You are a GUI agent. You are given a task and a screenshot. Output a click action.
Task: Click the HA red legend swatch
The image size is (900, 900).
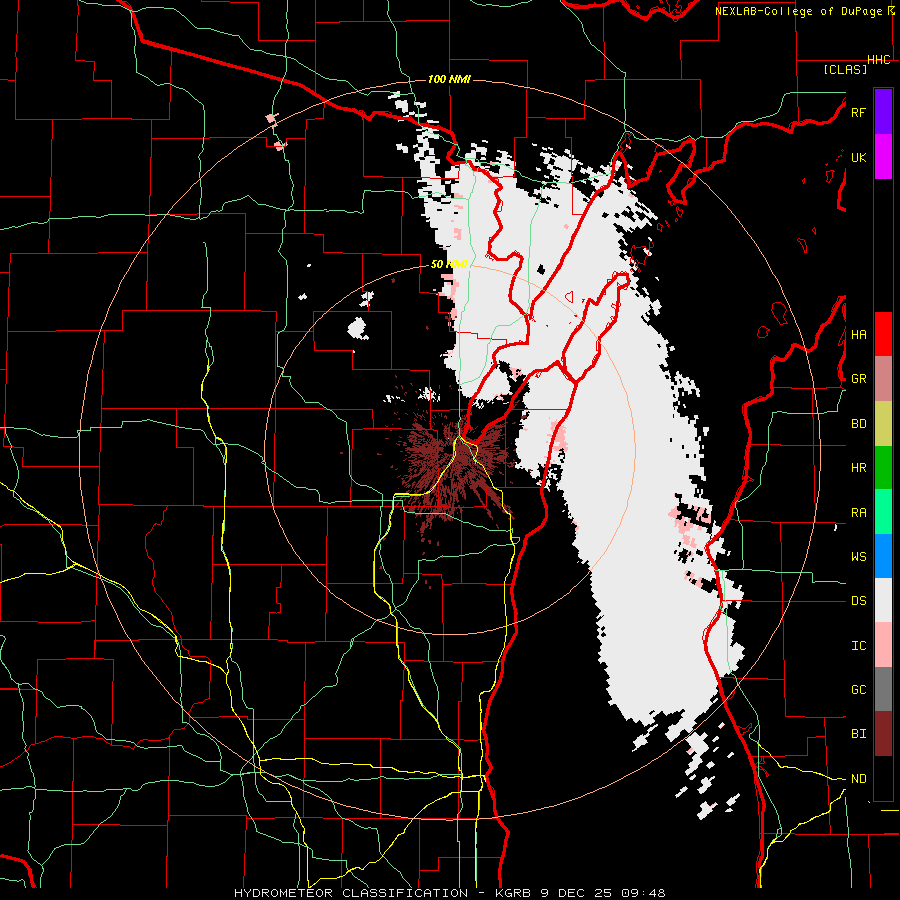pyautogui.click(x=883, y=334)
